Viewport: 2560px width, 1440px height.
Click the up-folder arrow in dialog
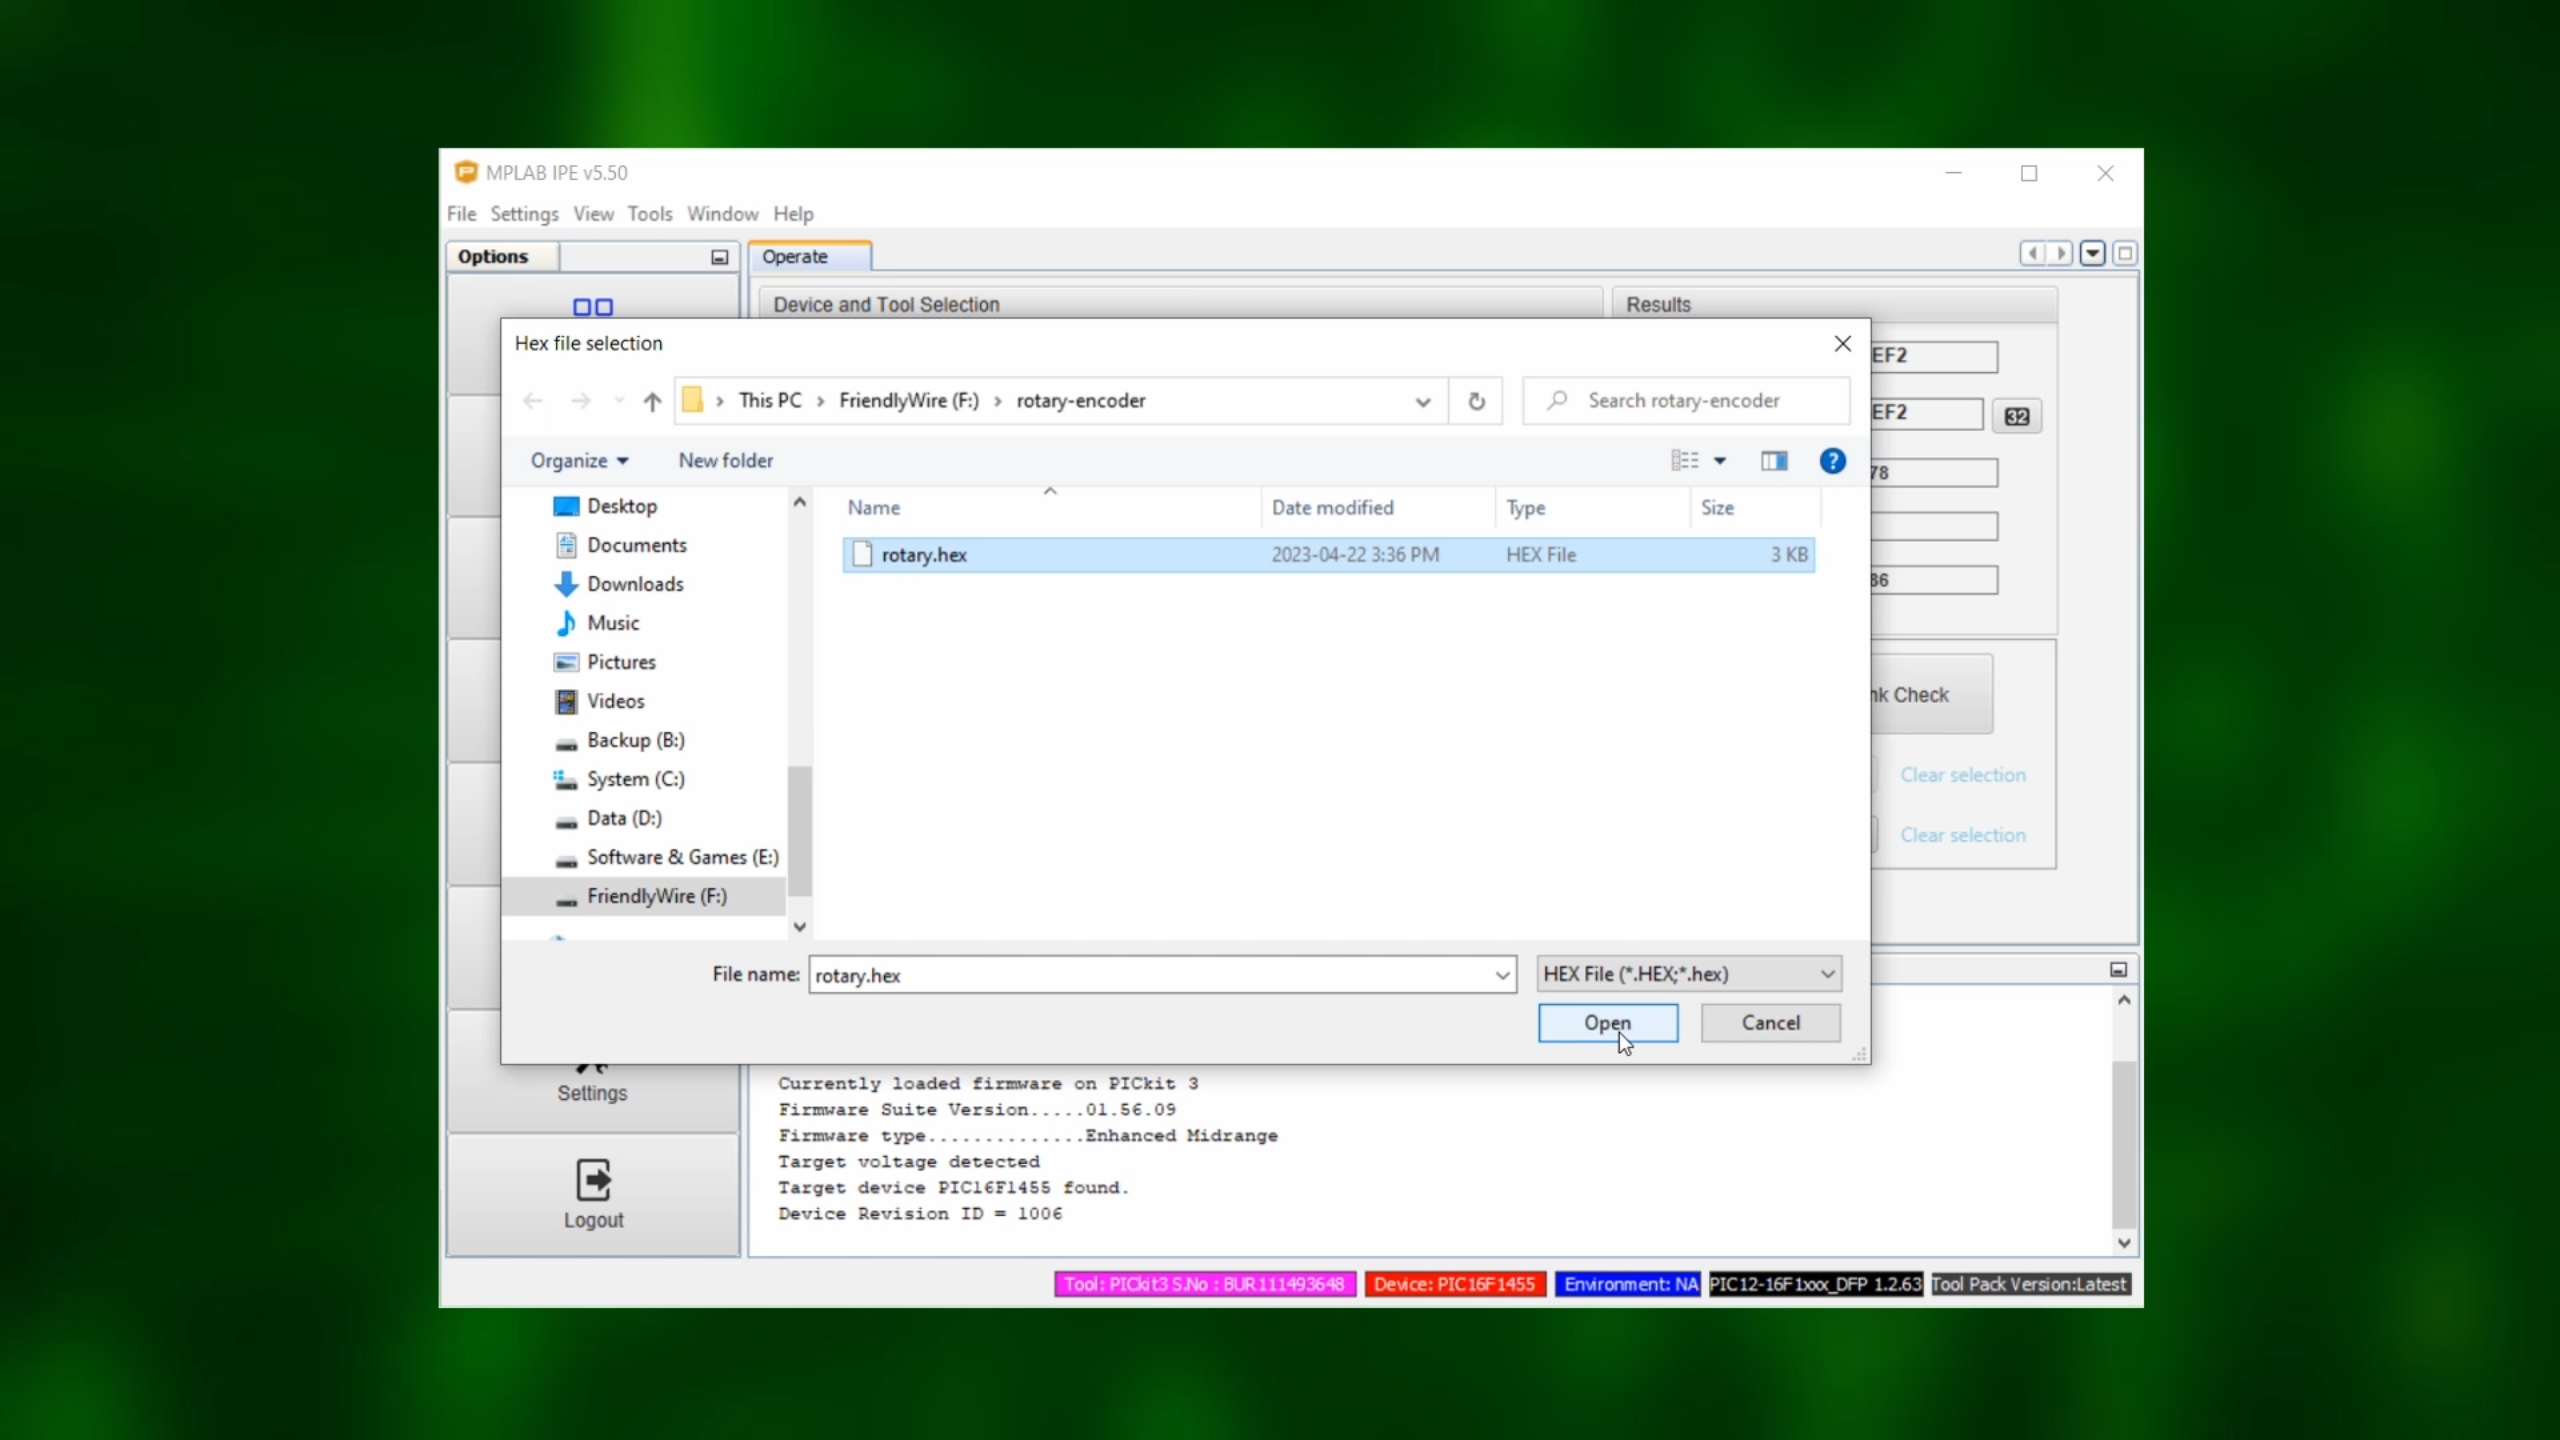652,401
